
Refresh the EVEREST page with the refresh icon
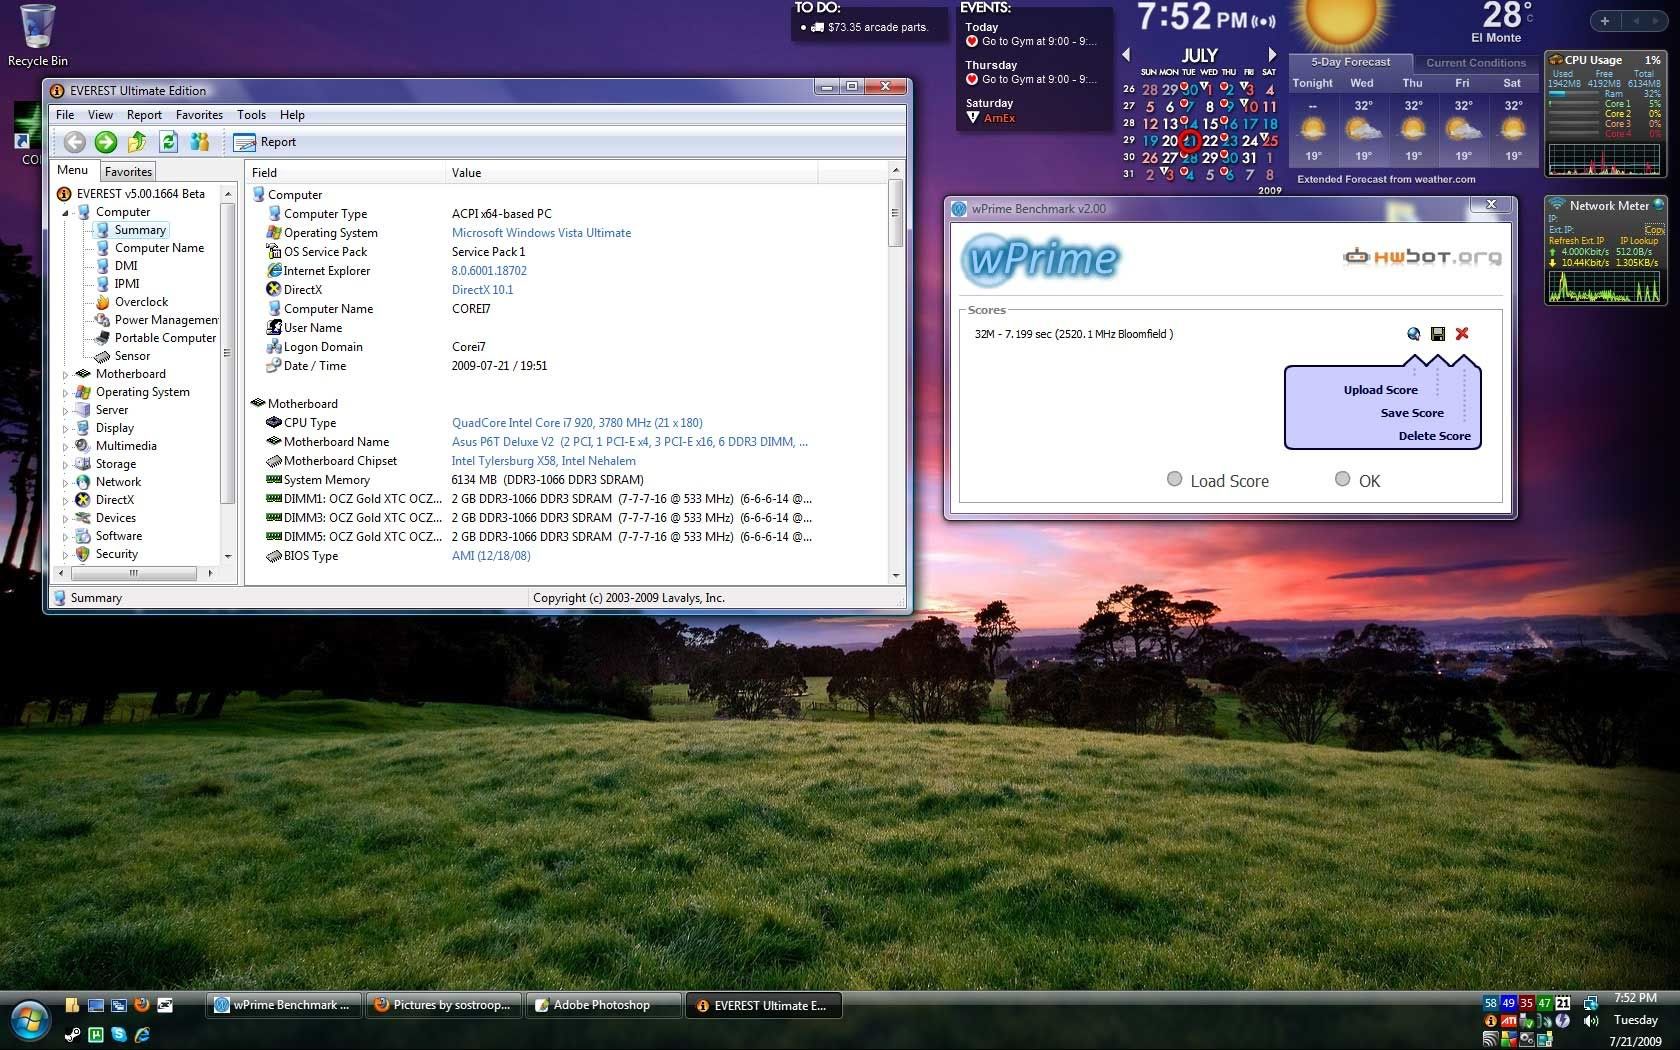168,142
